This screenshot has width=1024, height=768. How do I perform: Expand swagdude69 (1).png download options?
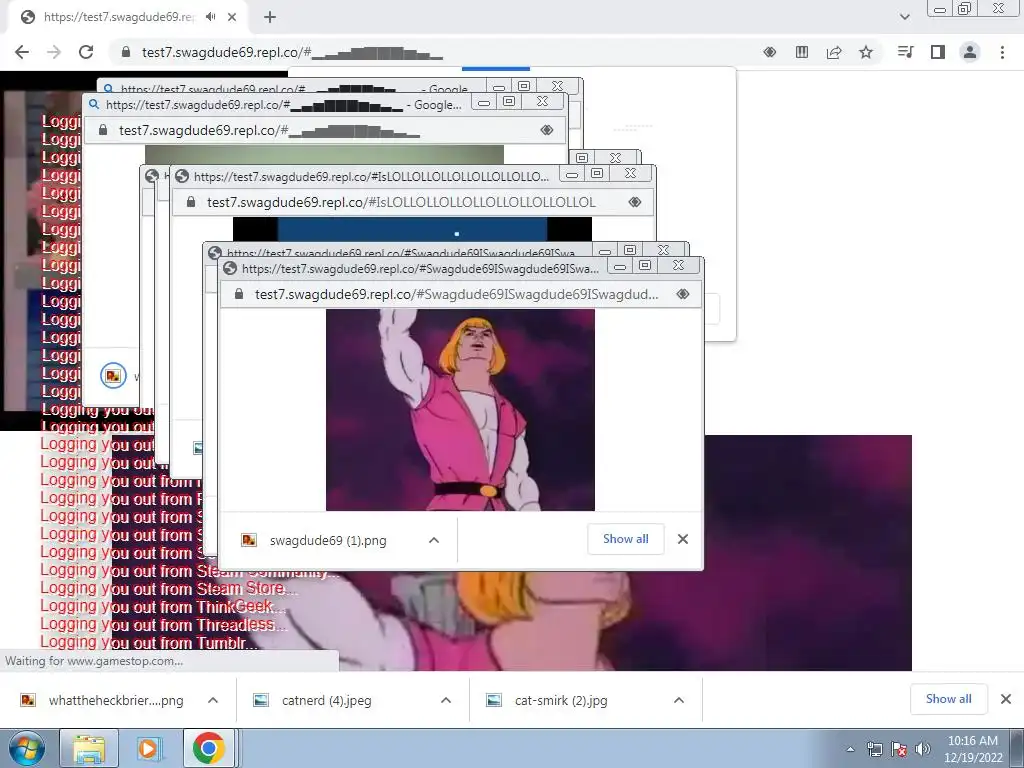[434, 540]
